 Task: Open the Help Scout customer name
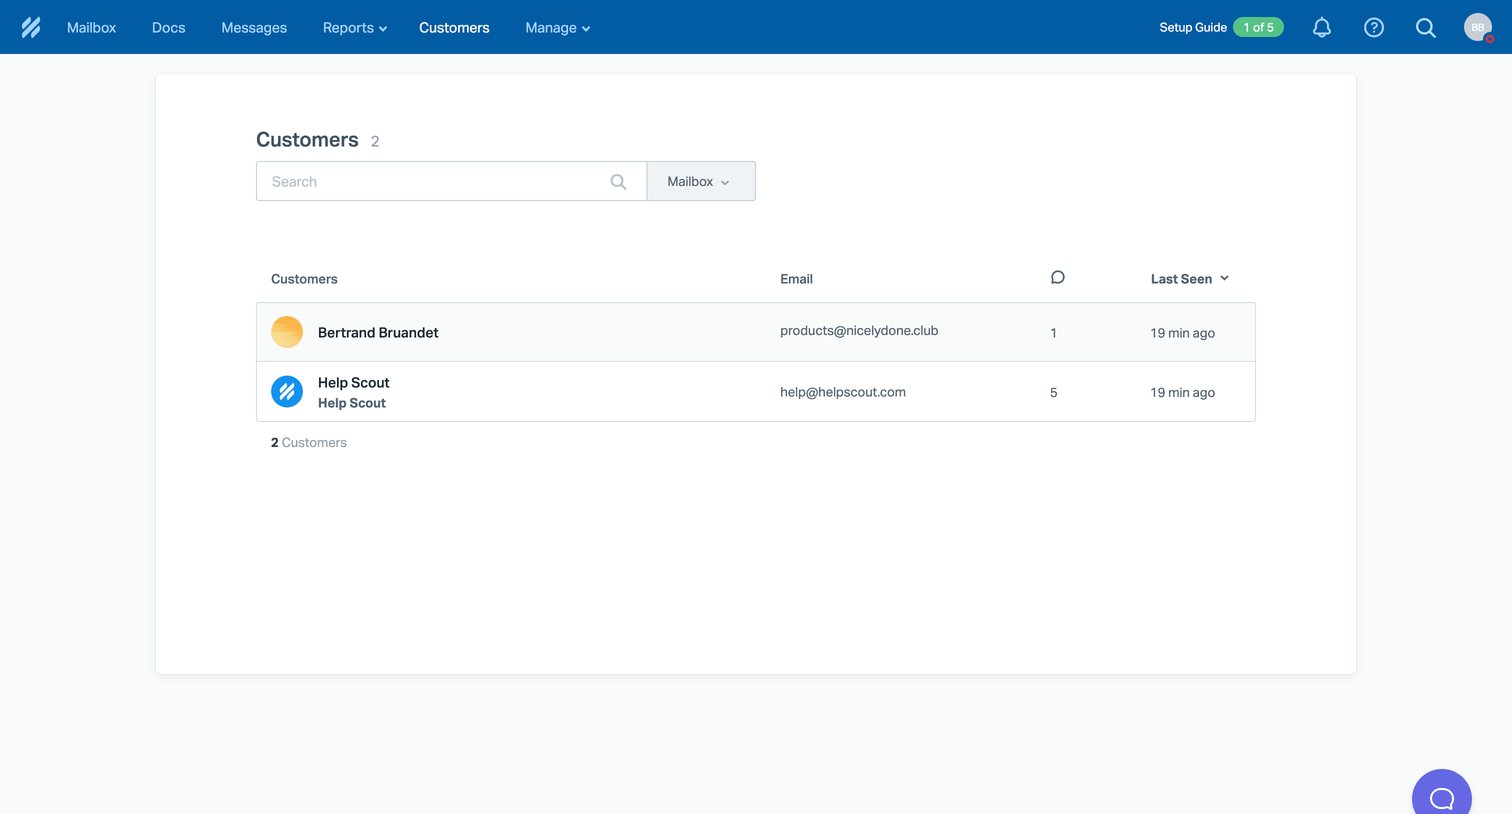(354, 383)
